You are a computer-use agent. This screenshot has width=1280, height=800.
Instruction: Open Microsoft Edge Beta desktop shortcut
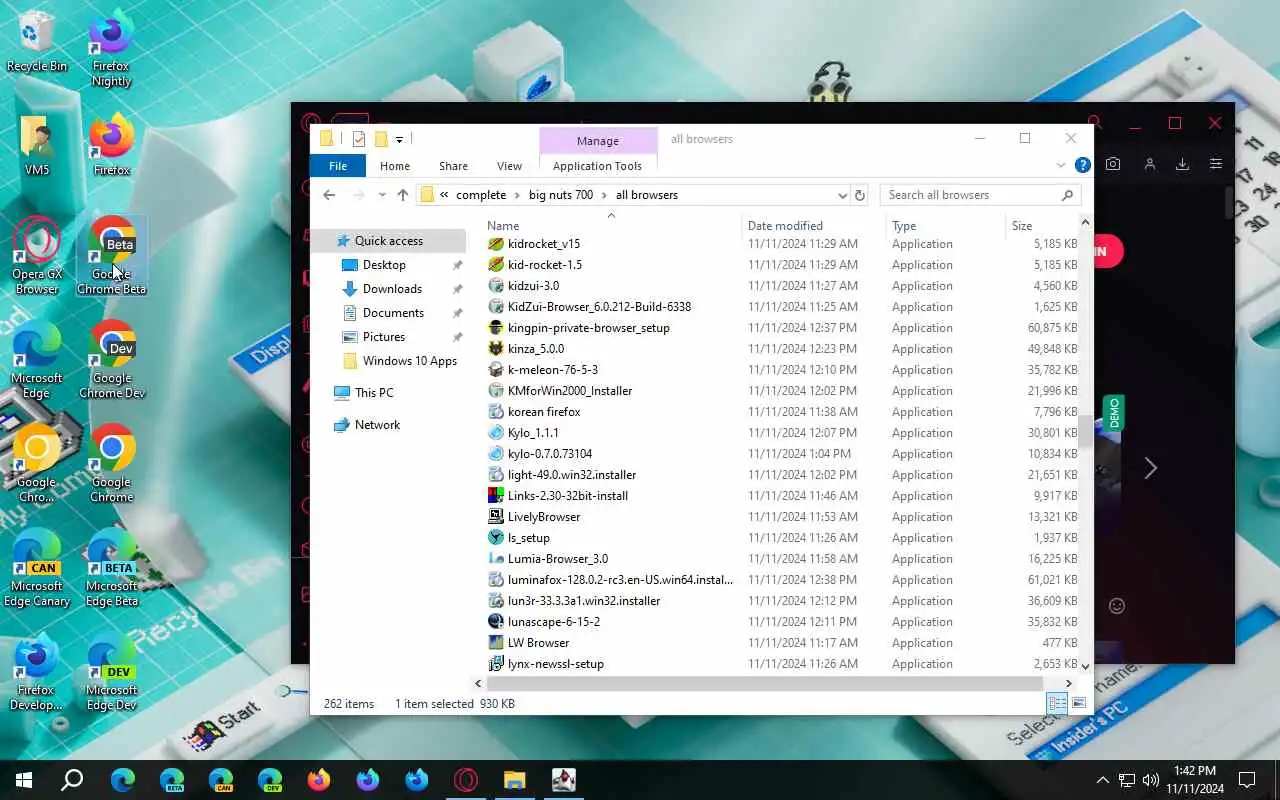tap(112, 568)
